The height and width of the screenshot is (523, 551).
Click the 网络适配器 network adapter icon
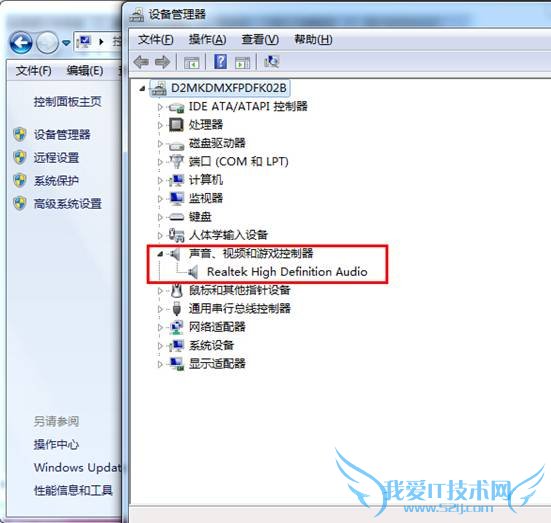[176, 327]
